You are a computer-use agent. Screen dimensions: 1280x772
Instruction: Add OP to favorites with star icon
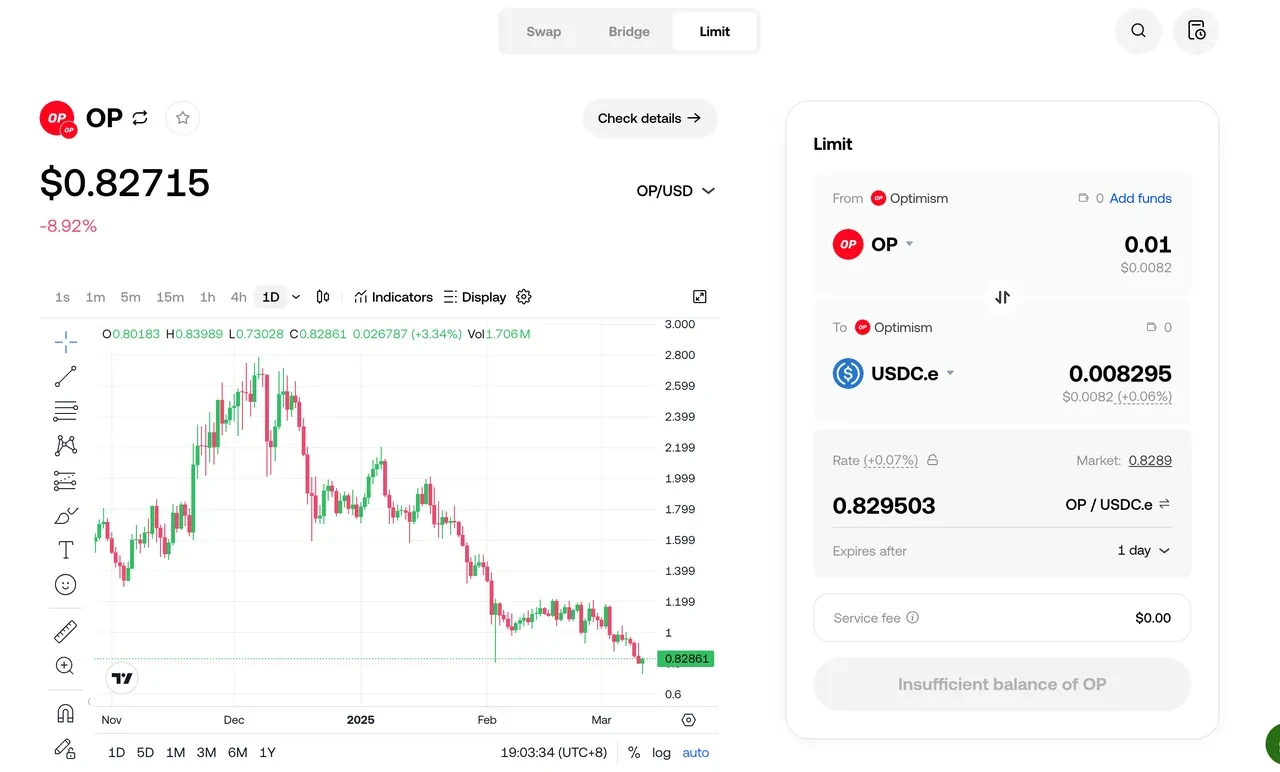tap(183, 118)
